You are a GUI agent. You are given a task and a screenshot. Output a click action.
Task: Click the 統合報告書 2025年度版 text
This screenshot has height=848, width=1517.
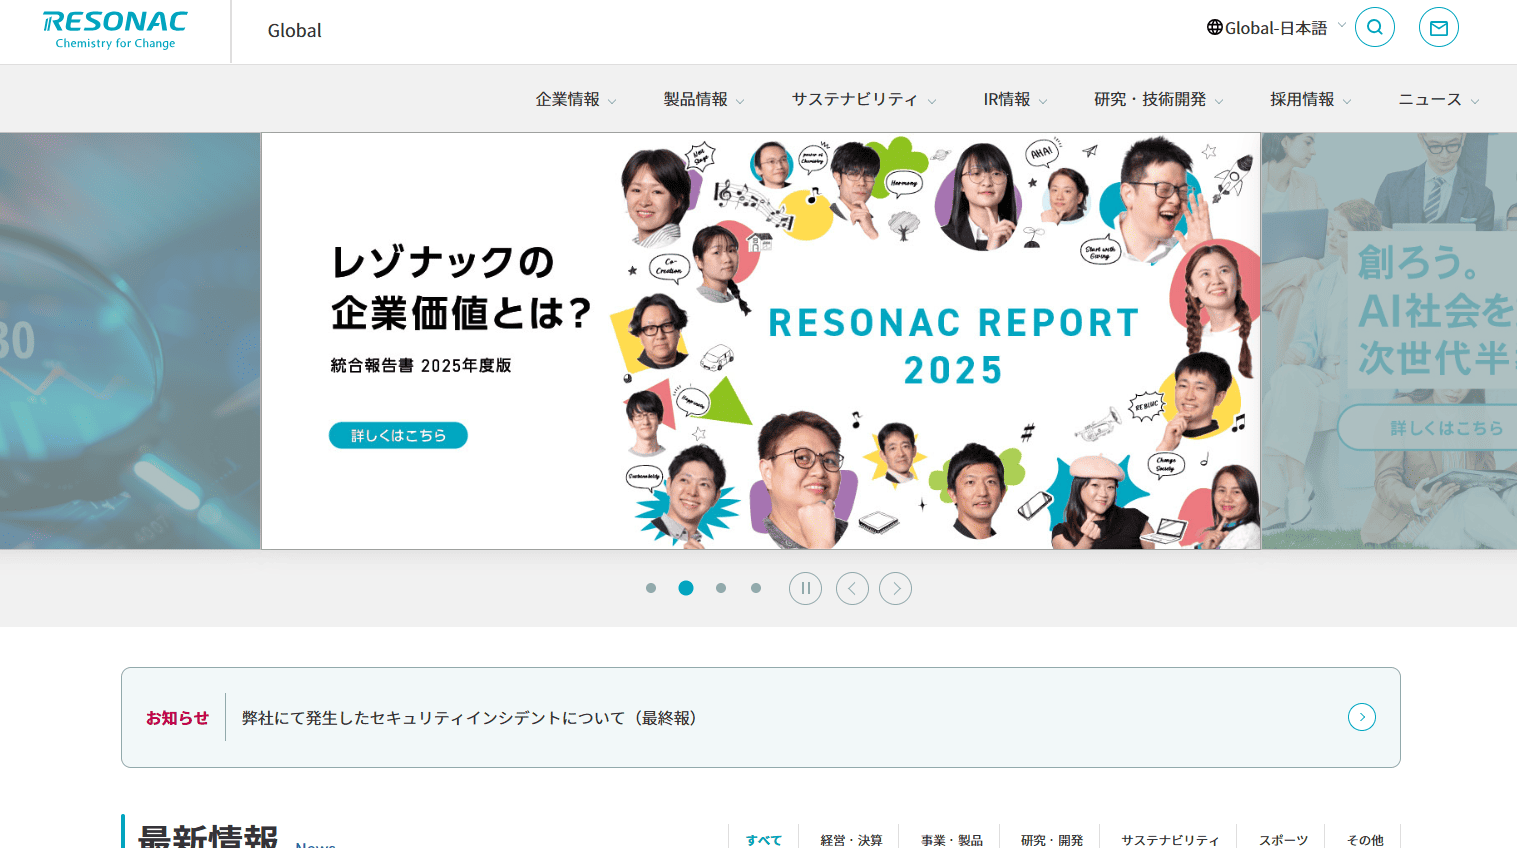pyautogui.click(x=421, y=366)
